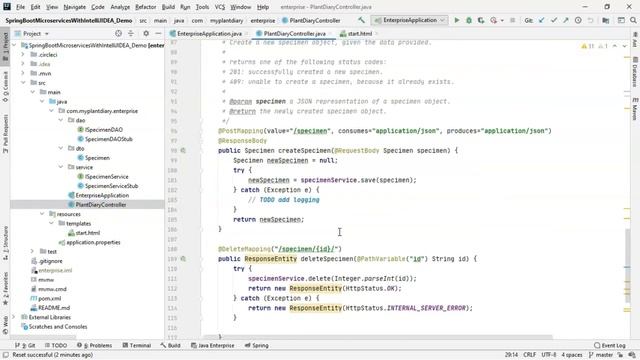Go to next highlighted error arrow

[x=624, y=46]
